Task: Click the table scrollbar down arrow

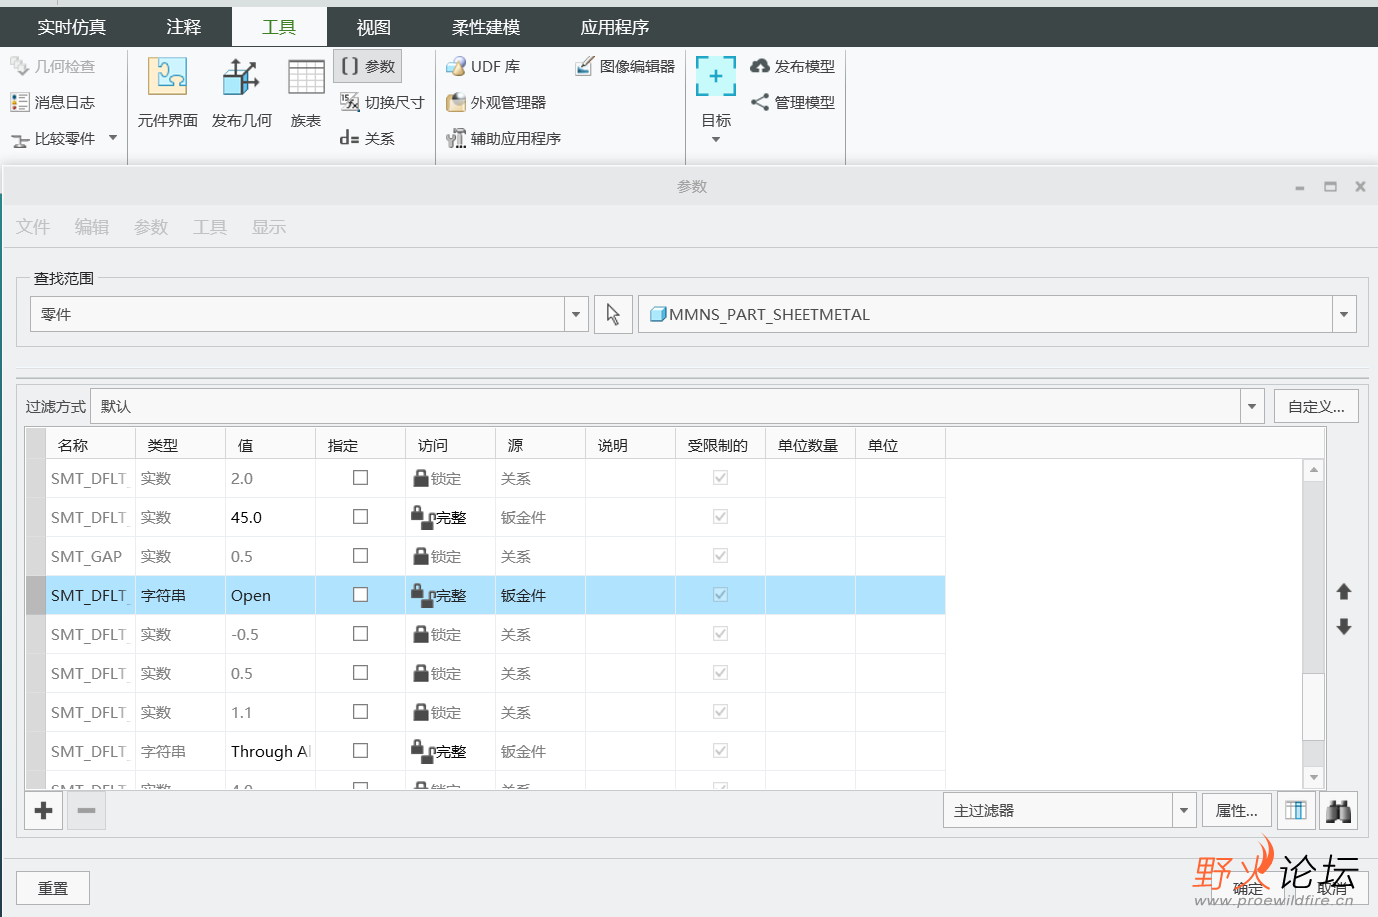Action: point(1314,778)
